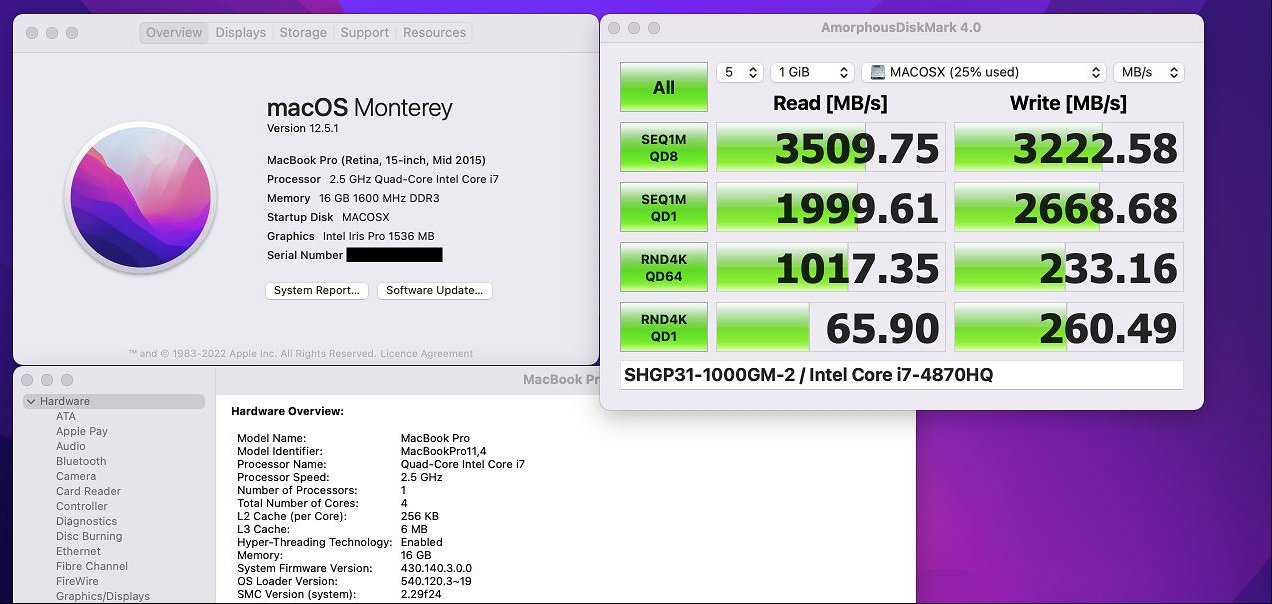Click the System Report button

point(317,290)
